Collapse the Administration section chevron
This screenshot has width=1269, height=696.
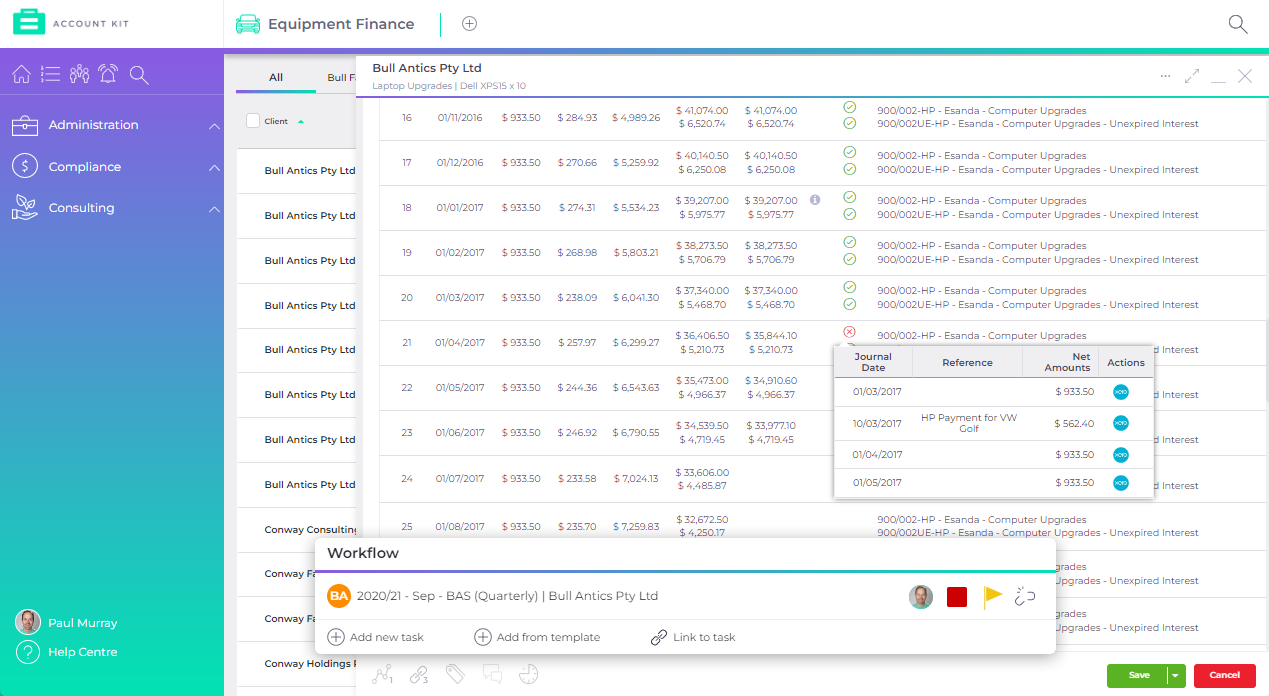point(214,126)
